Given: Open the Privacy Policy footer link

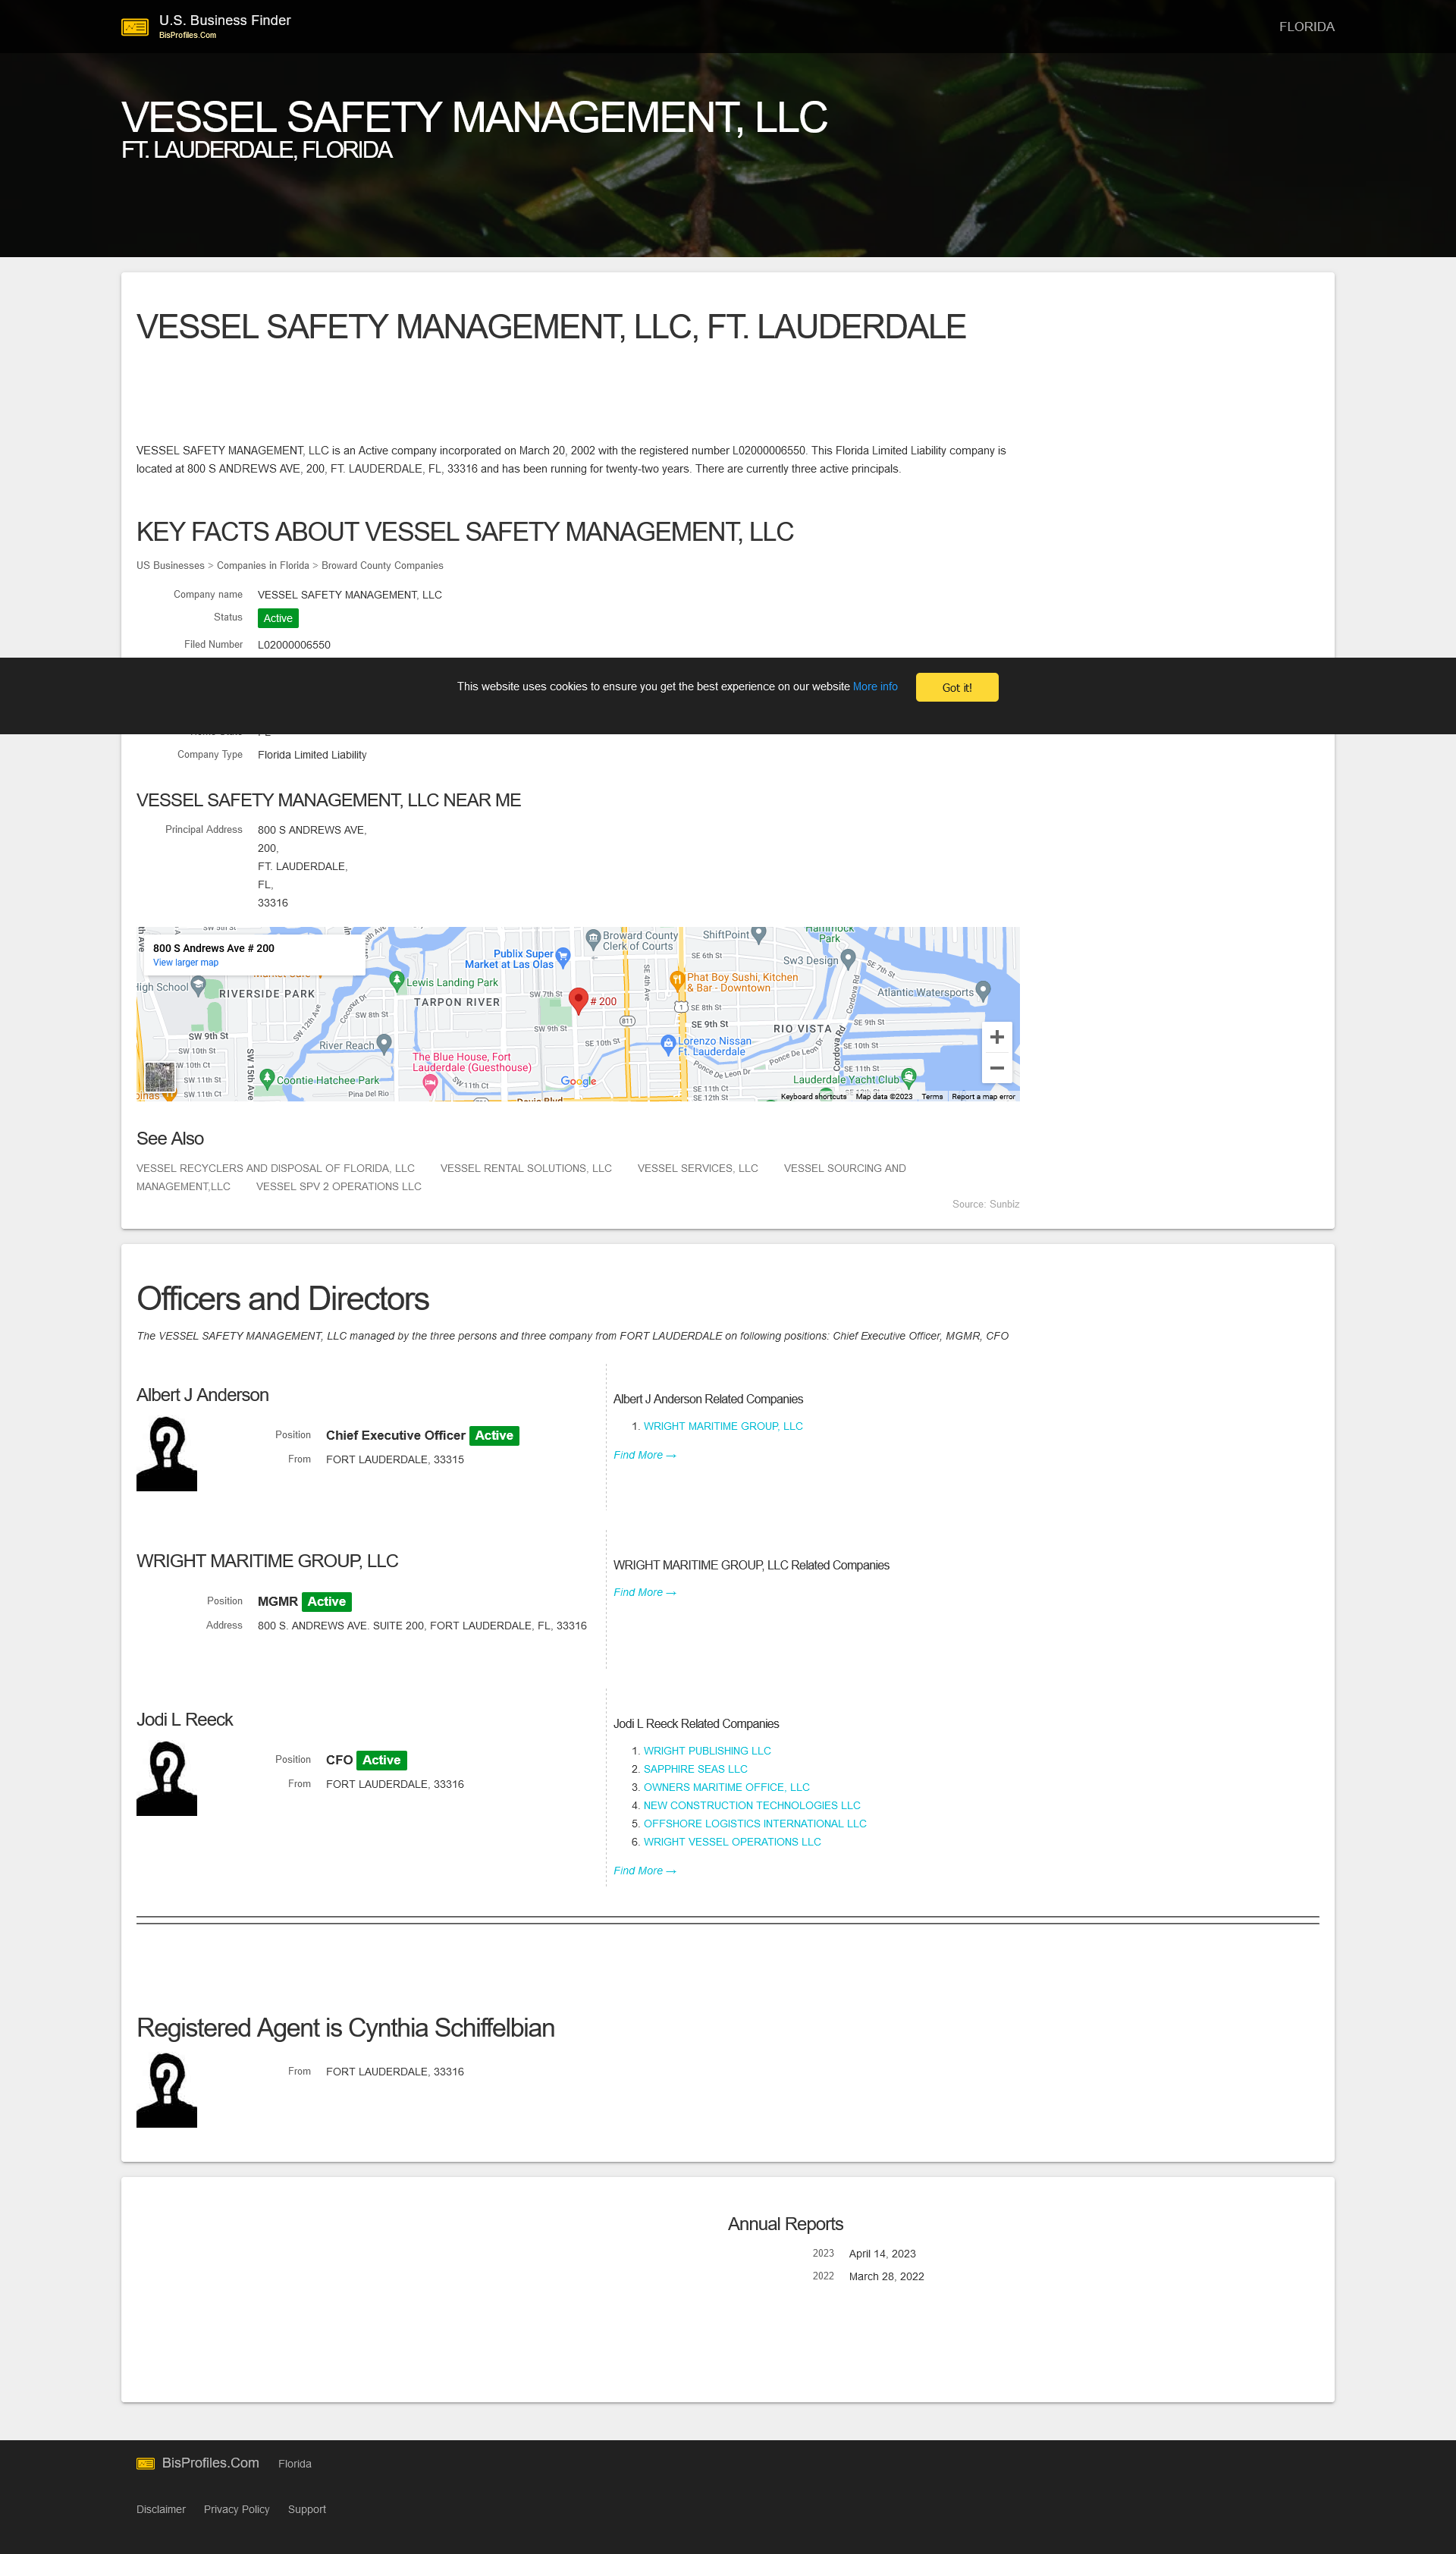Looking at the screenshot, I should tap(236, 2509).
